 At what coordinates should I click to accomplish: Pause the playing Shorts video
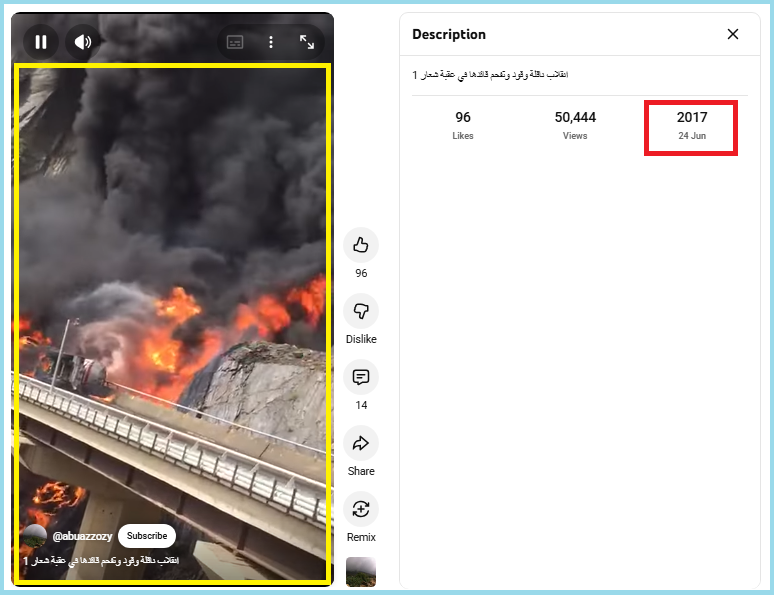click(x=41, y=42)
